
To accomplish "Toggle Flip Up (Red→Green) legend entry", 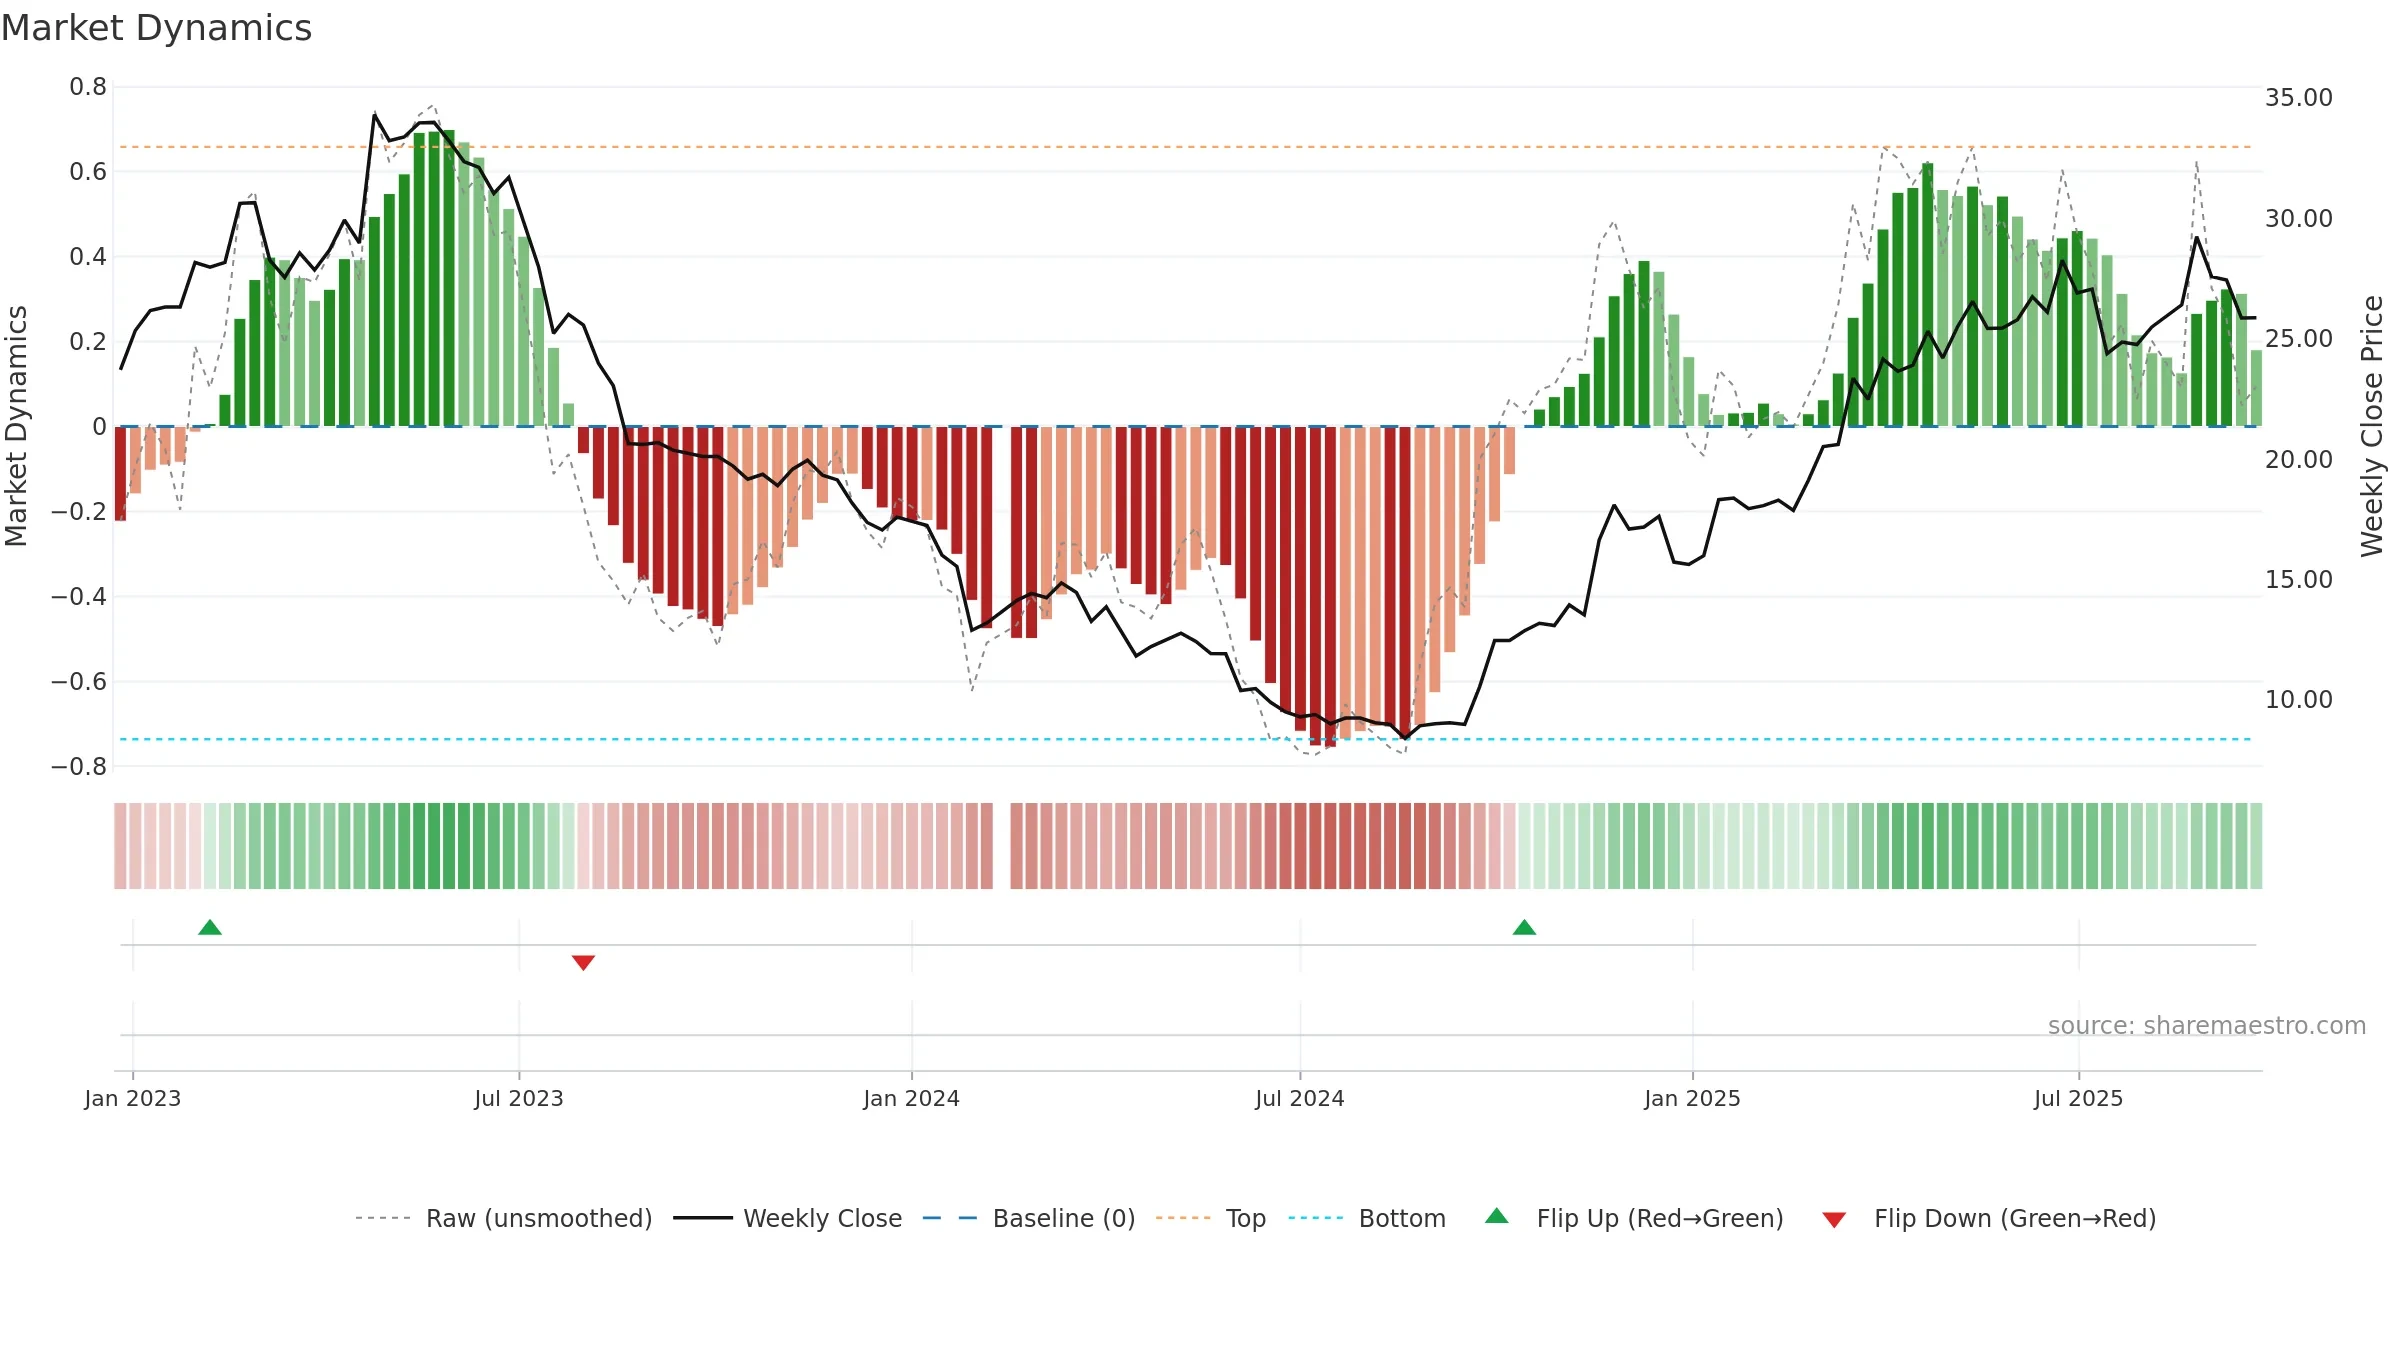I will (1634, 1218).
